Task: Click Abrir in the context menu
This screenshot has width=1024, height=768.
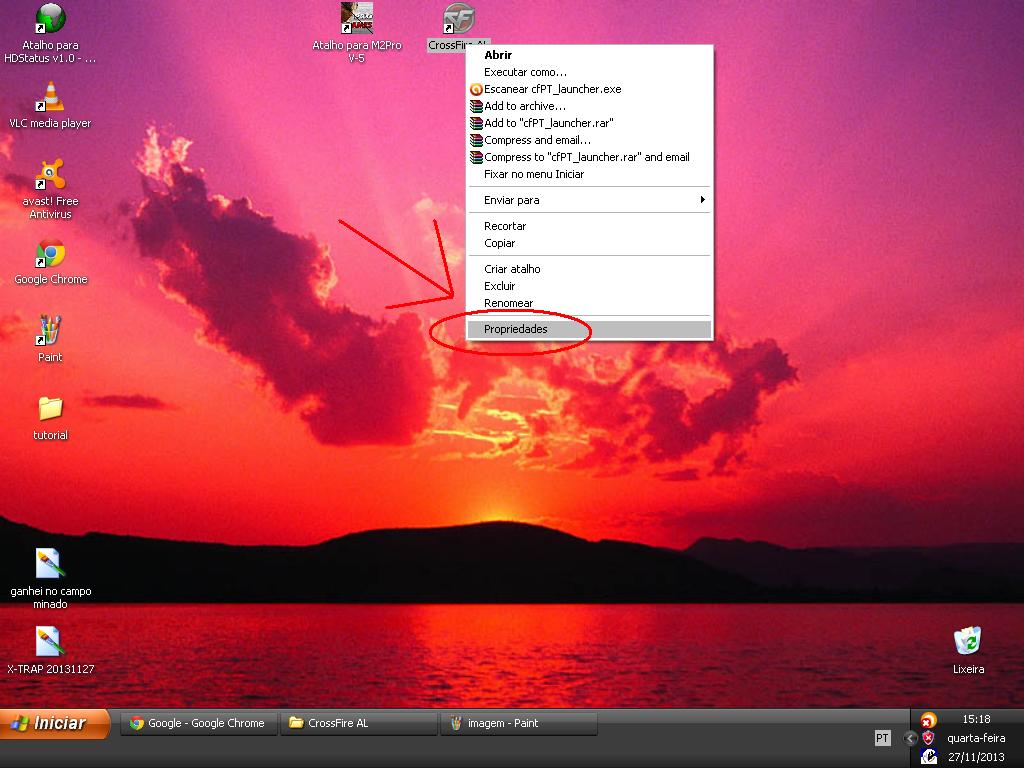Action: tap(498, 55)
